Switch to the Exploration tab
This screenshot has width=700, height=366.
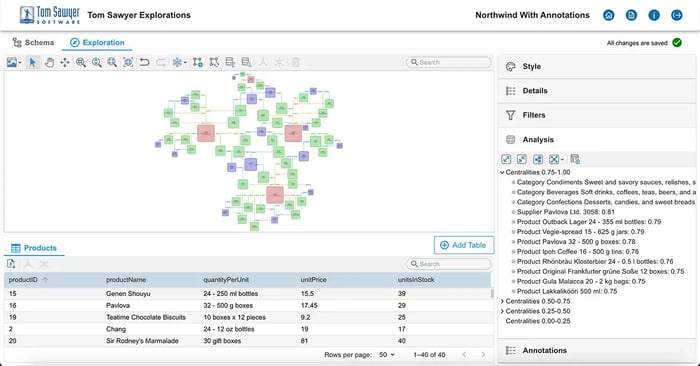point(97,42)
